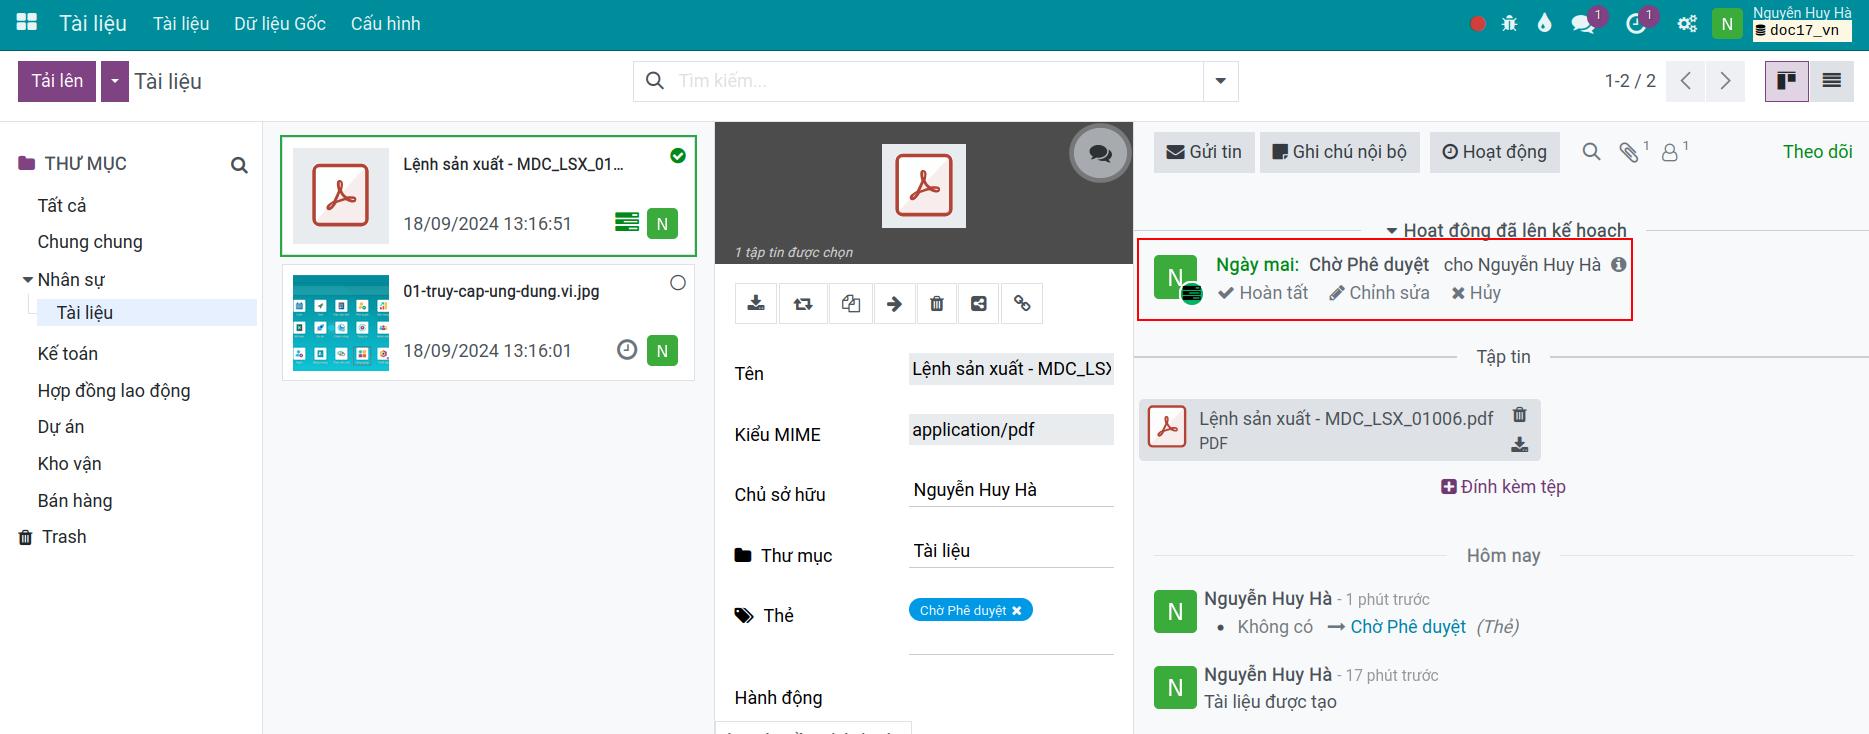Click the move arrow icon
Viewport: 1869px width, 734px height.
894,304
